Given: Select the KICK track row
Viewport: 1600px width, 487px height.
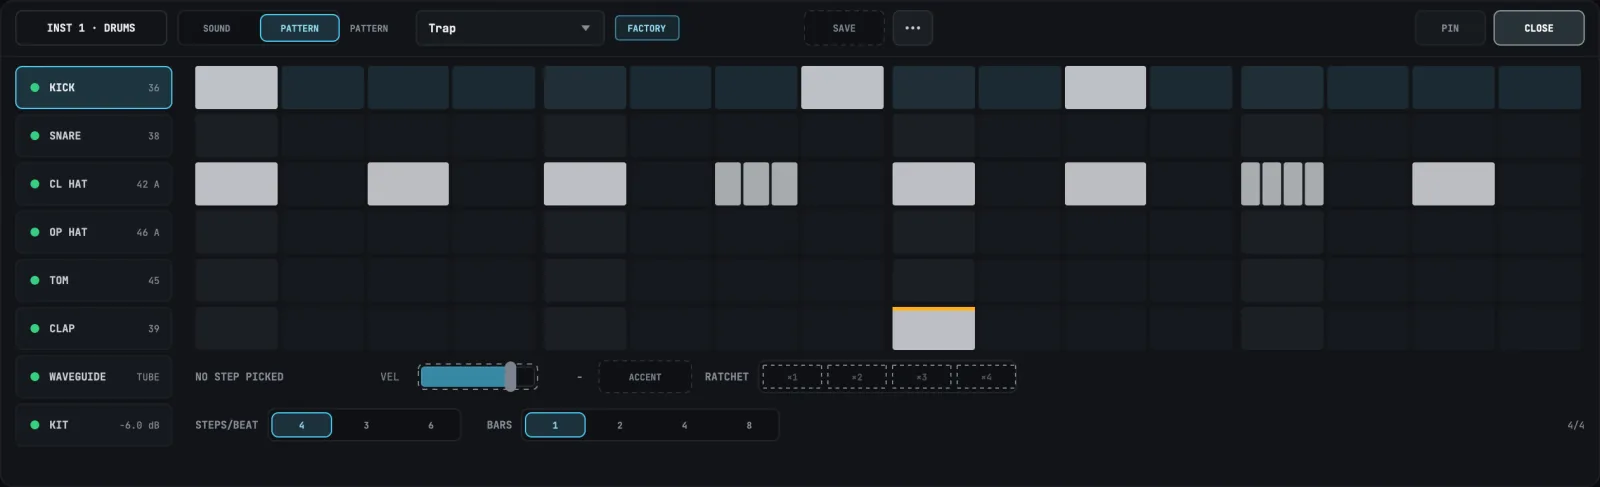Looking at the screenshot, I should pyautogui.click(x=94, y=88).
